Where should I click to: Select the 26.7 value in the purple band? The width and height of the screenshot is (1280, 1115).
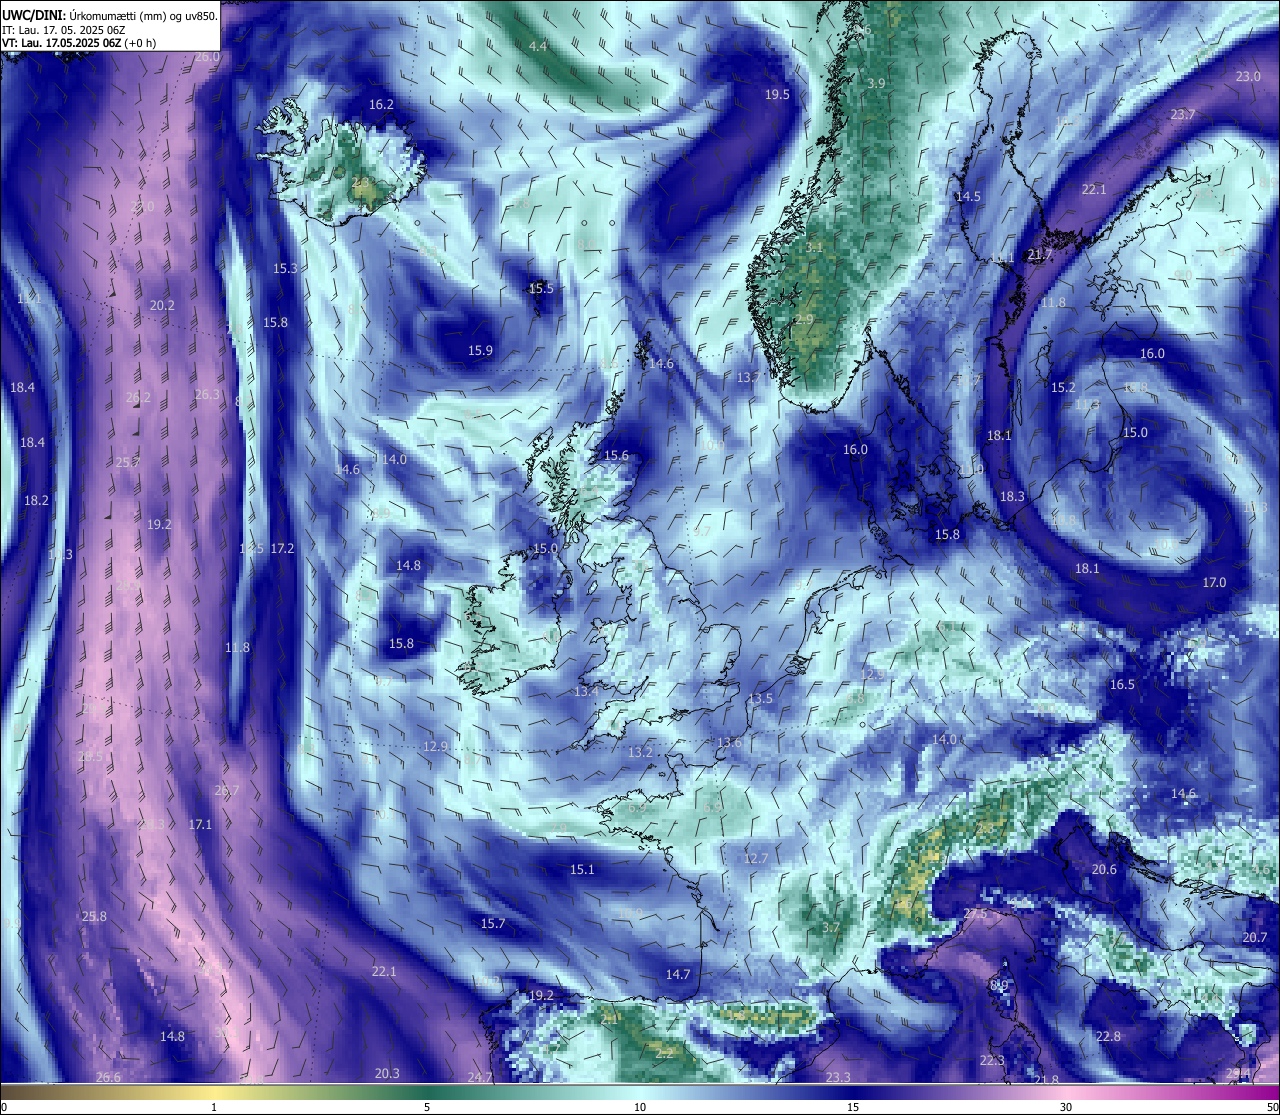[x=227, y=790]
